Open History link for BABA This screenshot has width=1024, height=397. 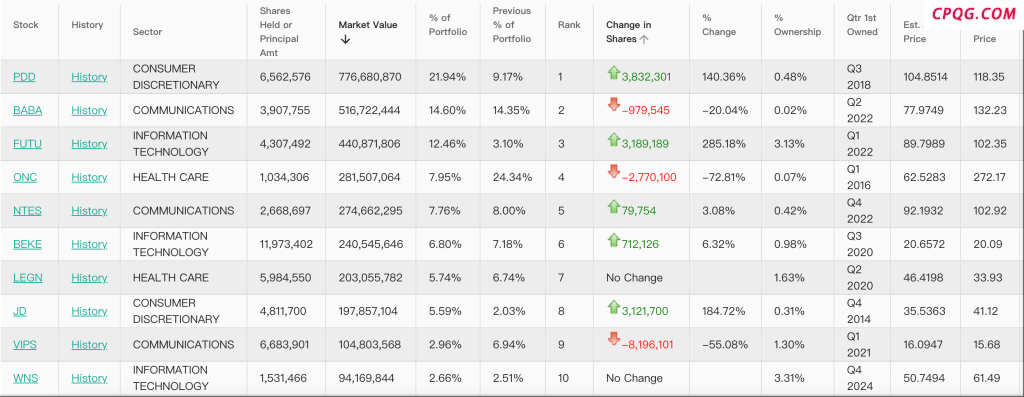click(x=89, y=110)
